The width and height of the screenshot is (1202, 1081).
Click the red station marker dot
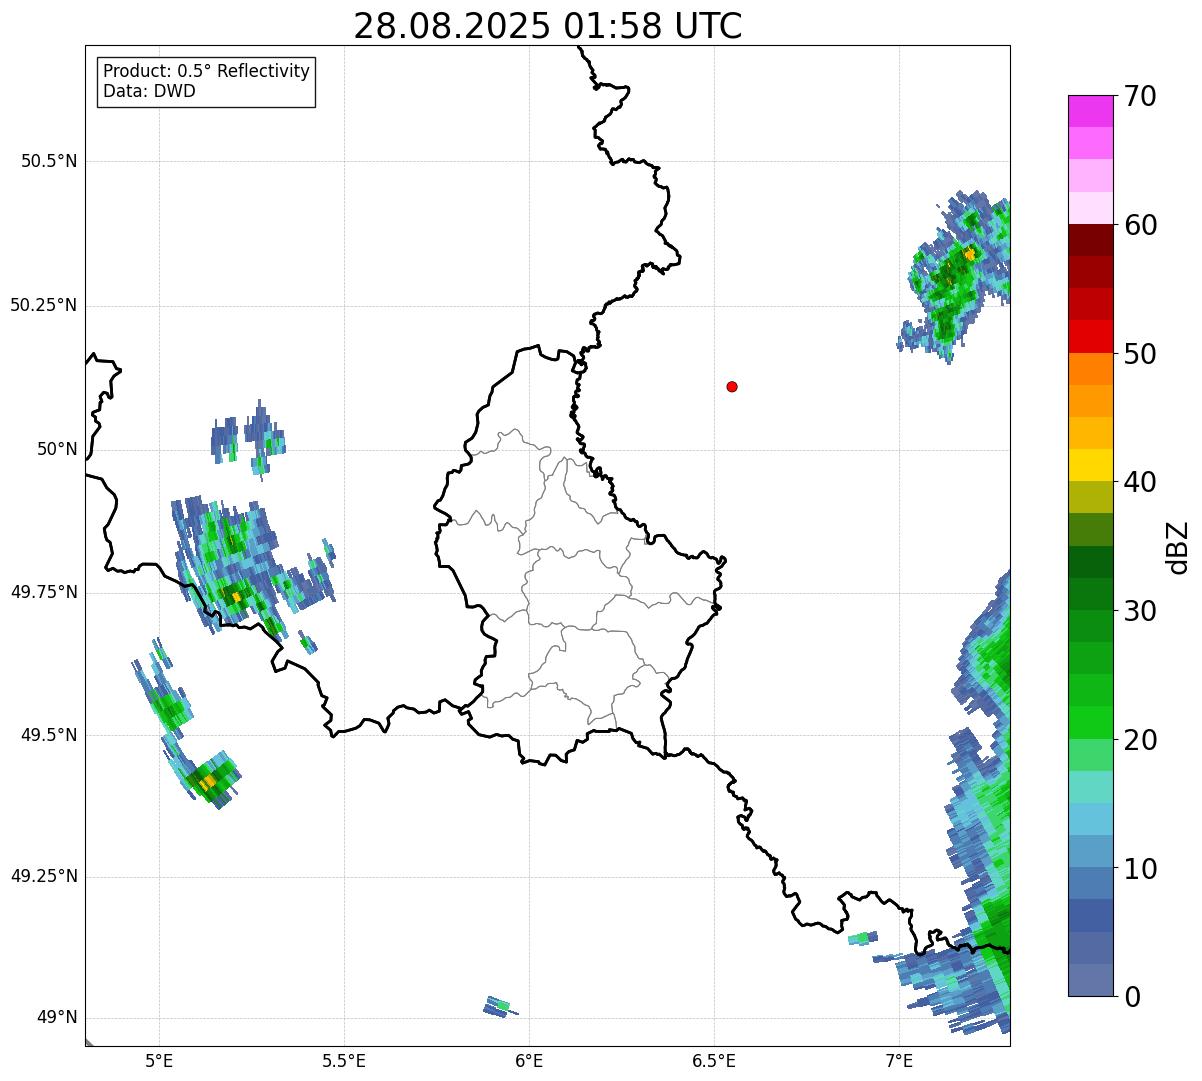tap(732, 386)
